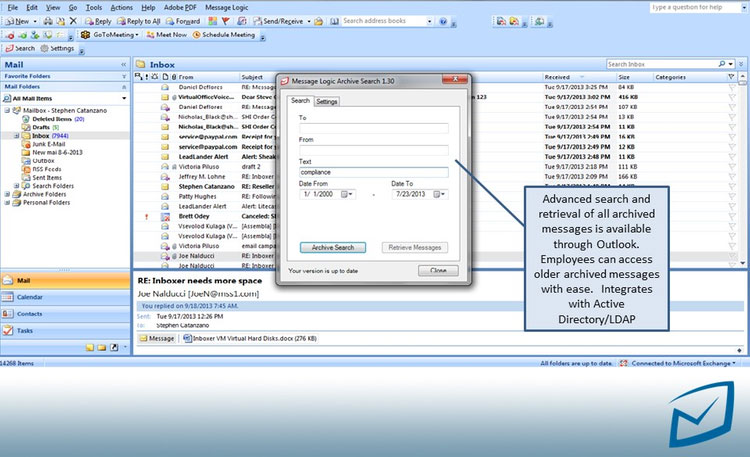Image resolution: width=750 pixels, height=457 pixels.
Task: Click the Reply to All toolbar button
Action: point(139,21)
